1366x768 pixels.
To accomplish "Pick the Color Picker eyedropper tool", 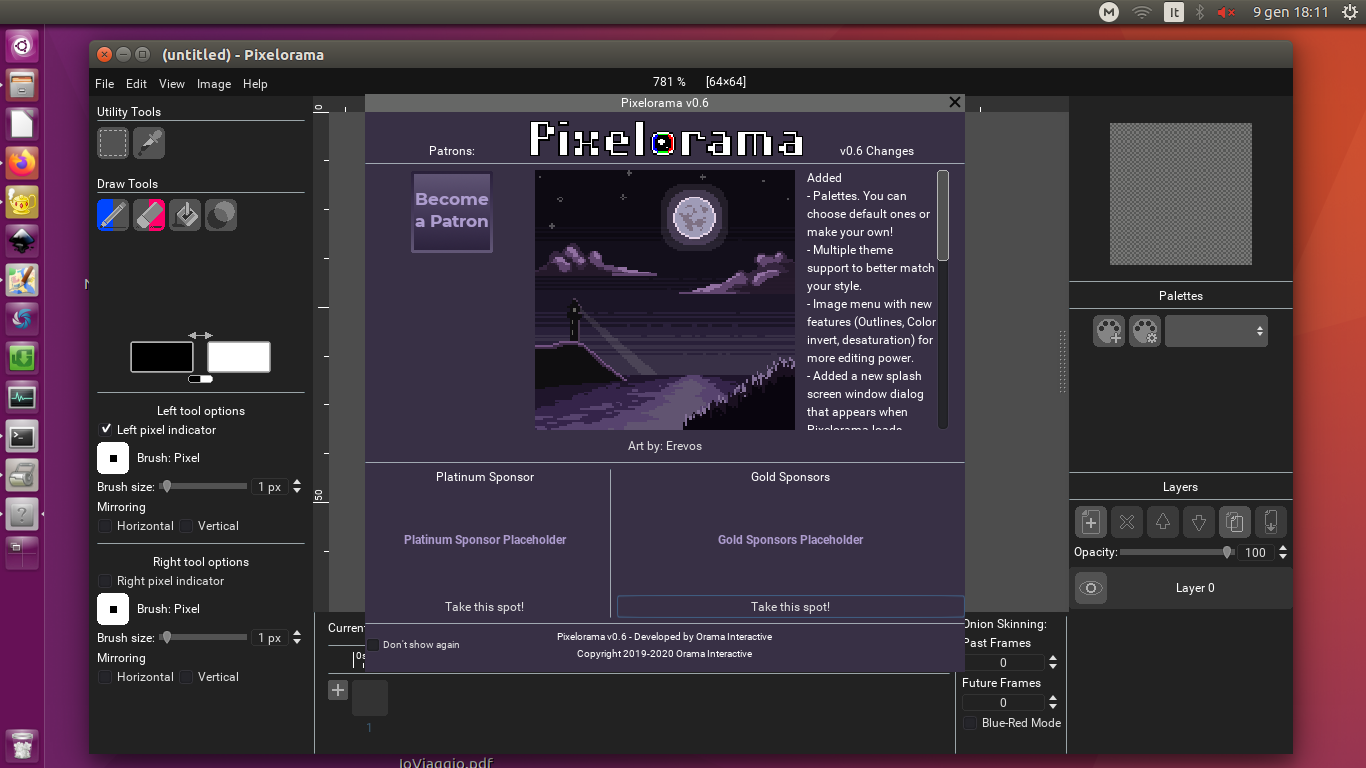I will pos(149,143).
